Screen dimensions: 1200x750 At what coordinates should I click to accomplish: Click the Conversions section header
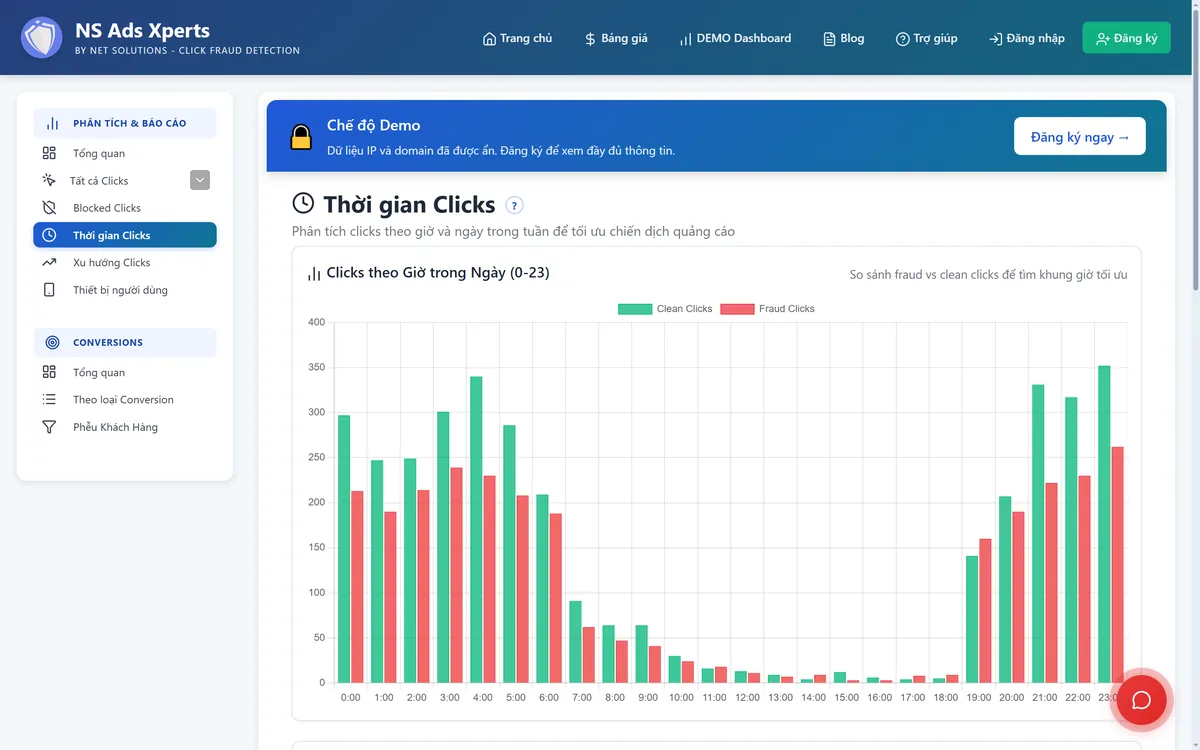tap(125, 342)
